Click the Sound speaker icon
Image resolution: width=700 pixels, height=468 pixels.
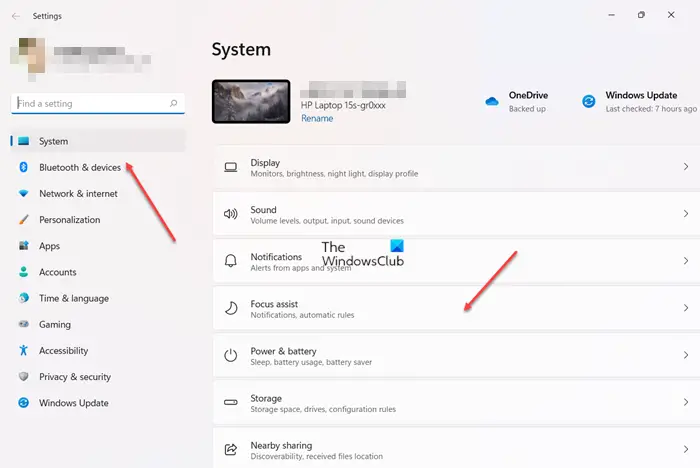point(231,214)
